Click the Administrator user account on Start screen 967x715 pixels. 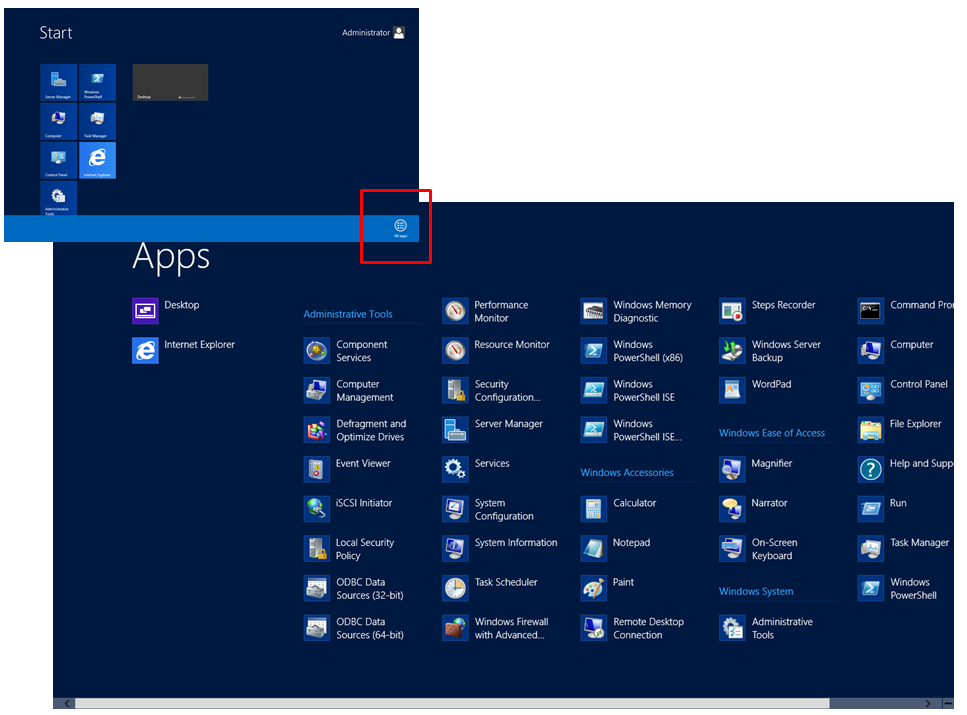pos(373,33)
